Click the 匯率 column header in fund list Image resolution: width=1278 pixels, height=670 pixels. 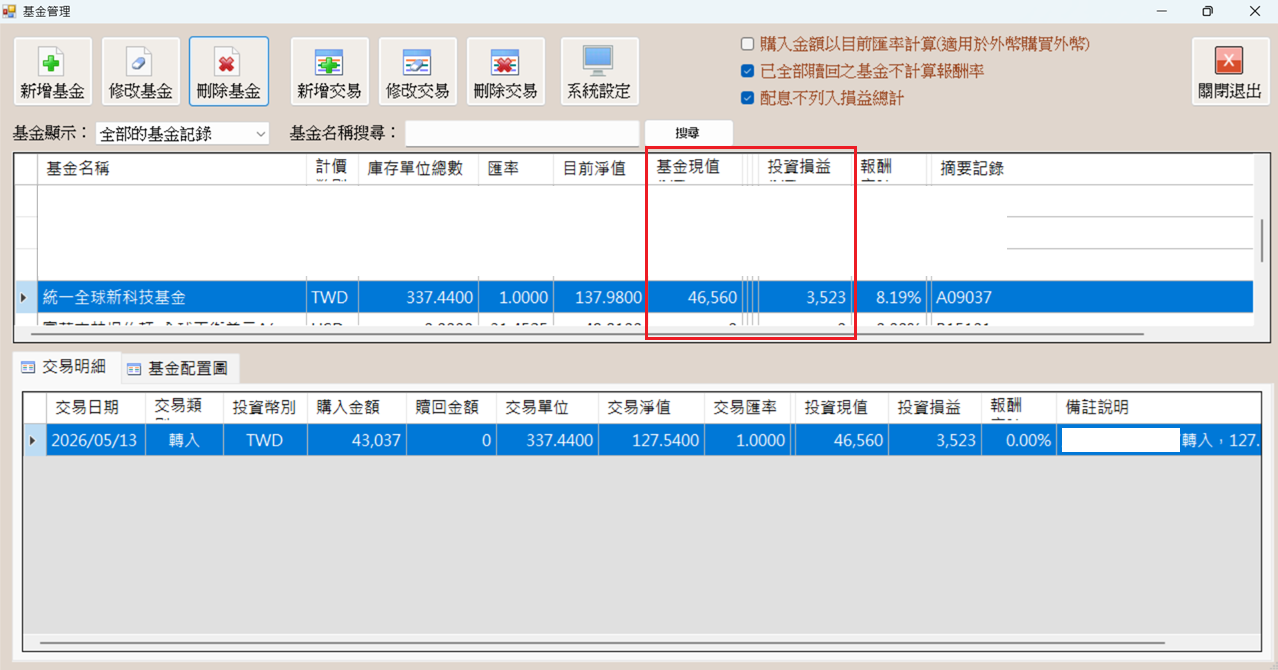pyautogui.click(x=516, y=169)
